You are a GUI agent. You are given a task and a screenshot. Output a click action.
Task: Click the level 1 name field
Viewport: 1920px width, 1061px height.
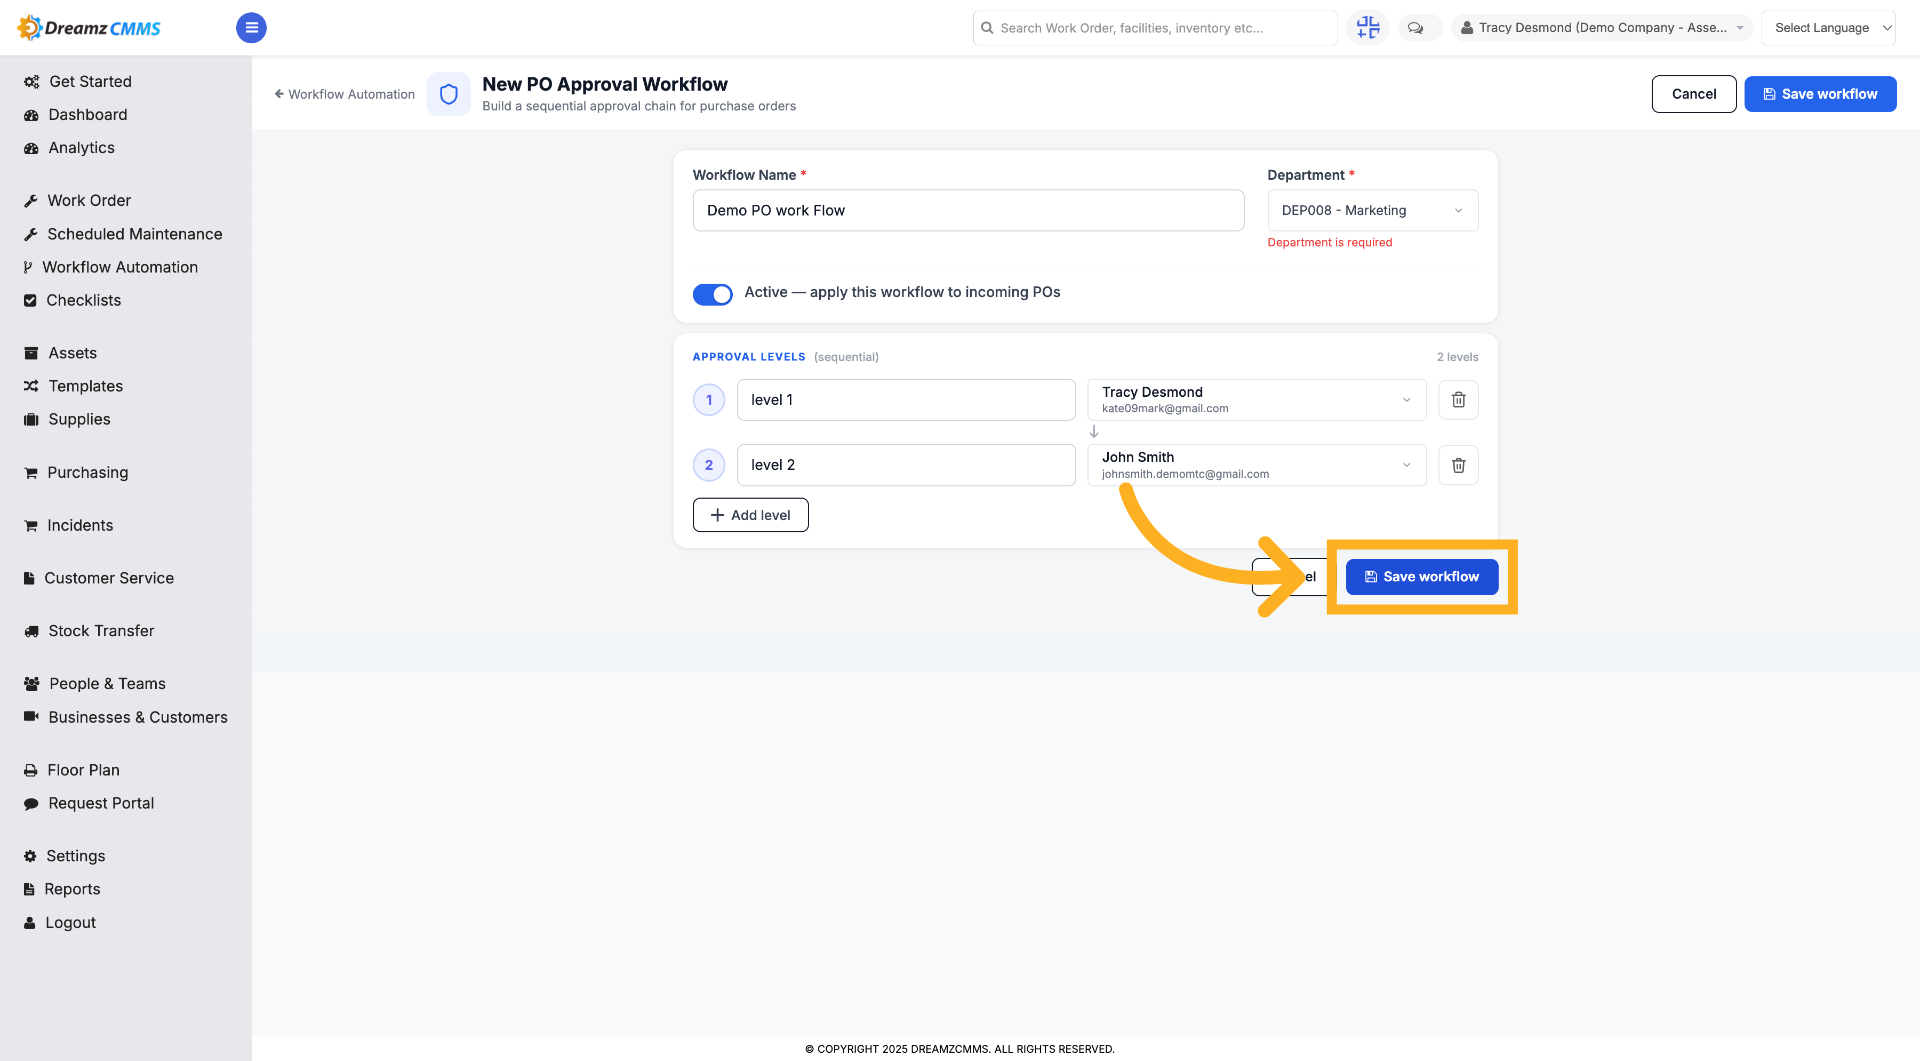(906, 400)
